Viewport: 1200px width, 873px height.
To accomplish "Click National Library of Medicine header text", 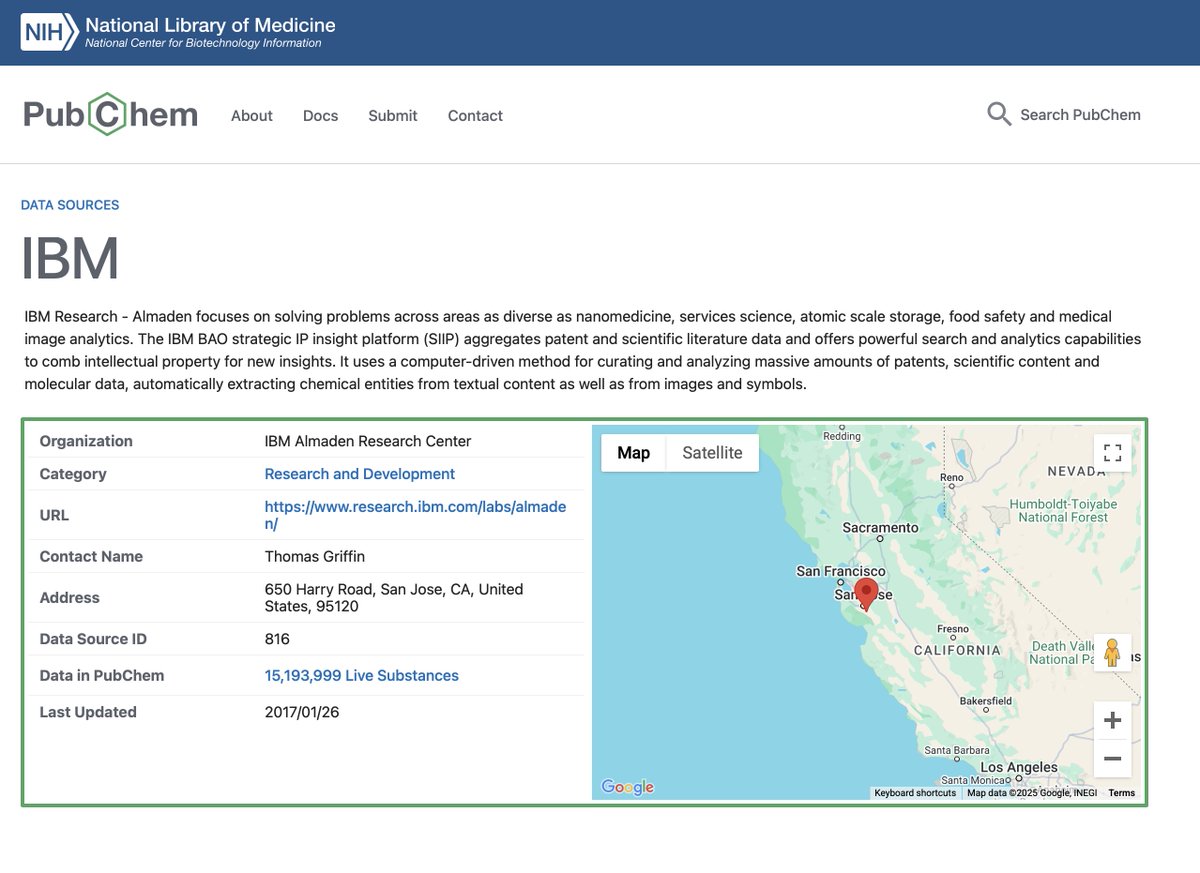I will point(211,25).
